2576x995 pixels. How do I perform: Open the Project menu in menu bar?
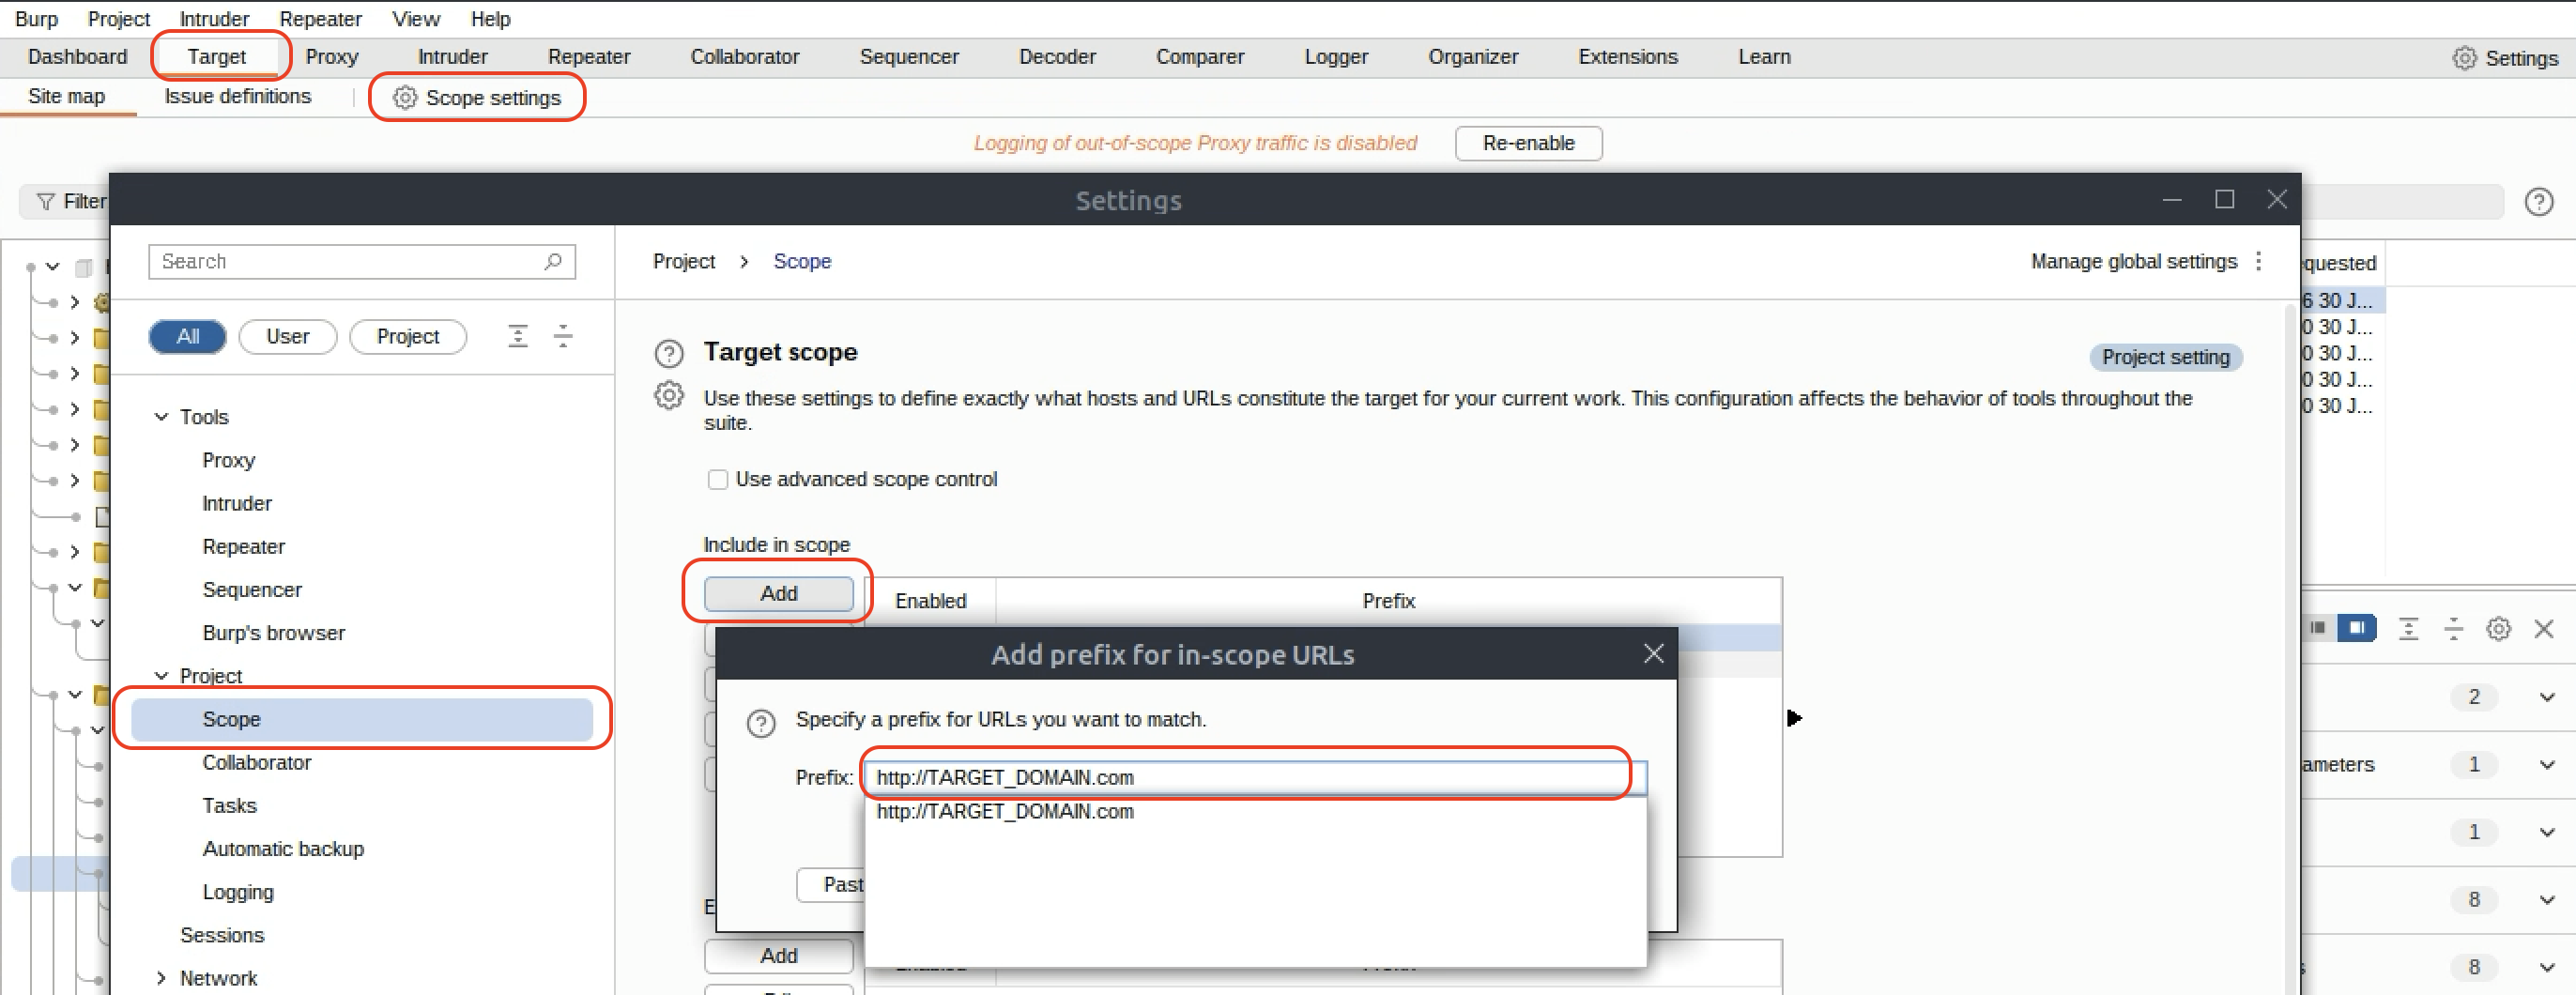(x=118, y=19)
